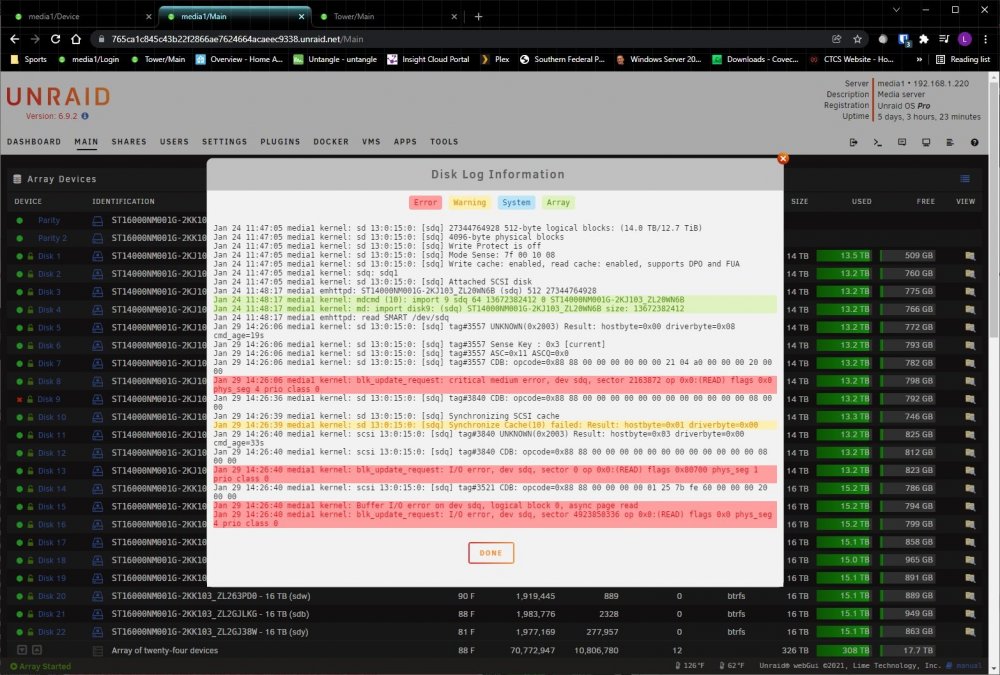Click the browser home button

click(76, 39)
